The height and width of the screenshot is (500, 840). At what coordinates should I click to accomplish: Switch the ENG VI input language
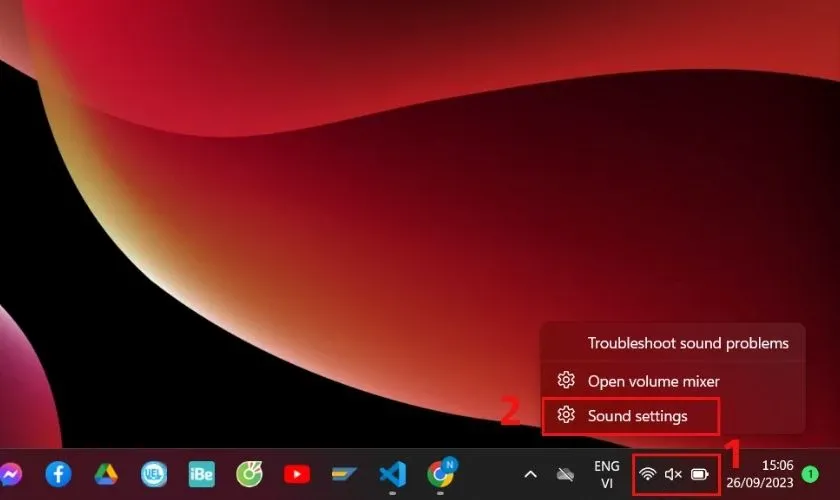click(x=606, y=474)
